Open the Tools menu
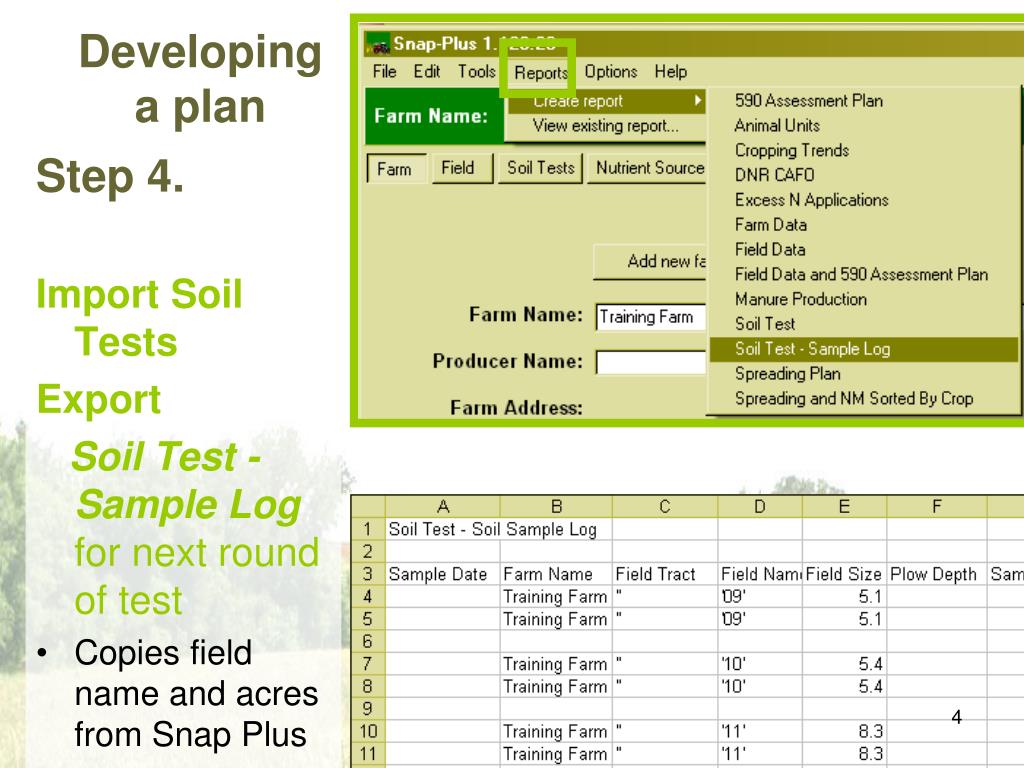This screenshot has width=1024, height=768. tap(477, 72)
